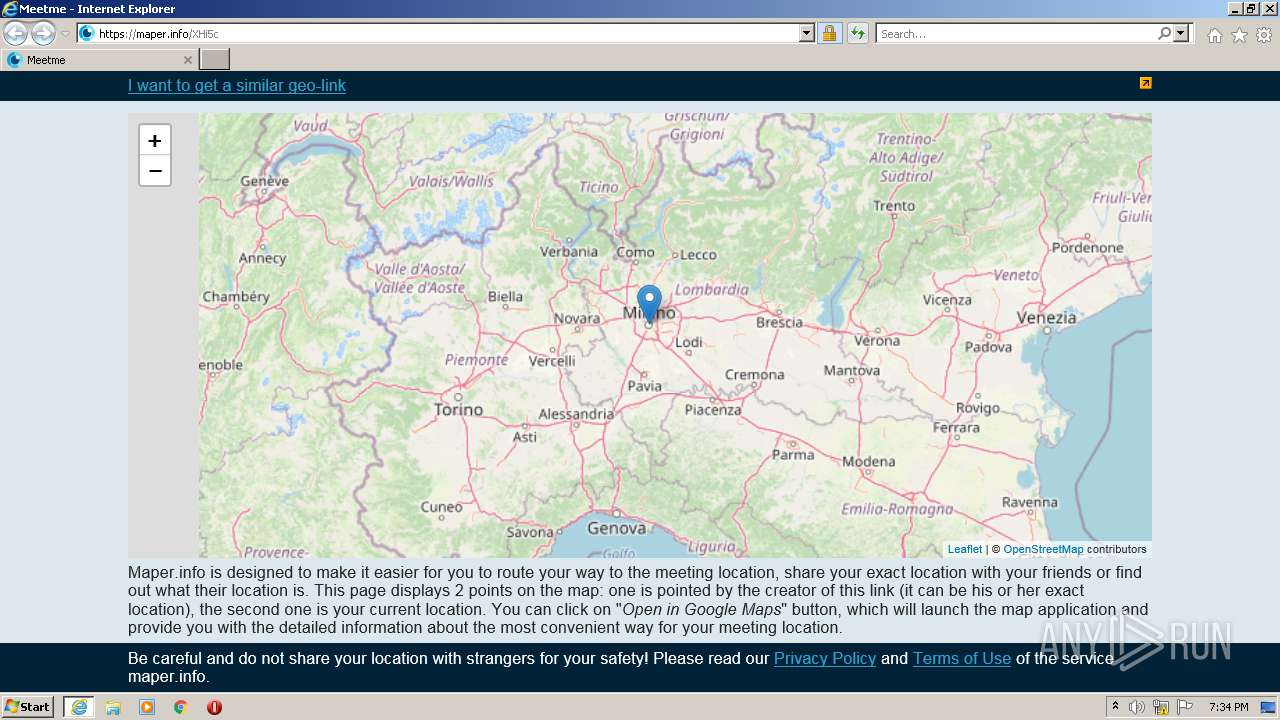Open the Privacy Policy link
The height and width of the screenshot is (720, 1280).
point(825,658)
